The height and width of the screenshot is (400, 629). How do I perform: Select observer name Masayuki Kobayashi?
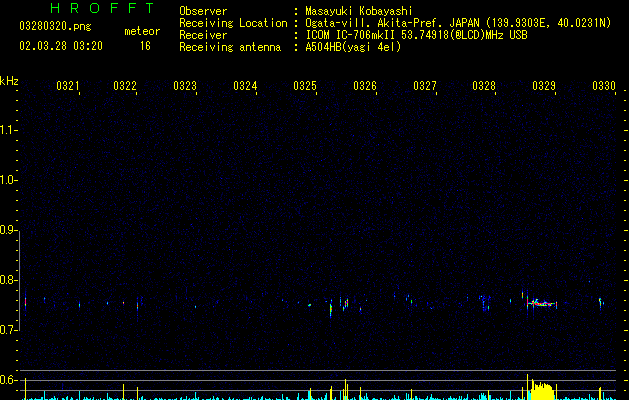[359, 11]
